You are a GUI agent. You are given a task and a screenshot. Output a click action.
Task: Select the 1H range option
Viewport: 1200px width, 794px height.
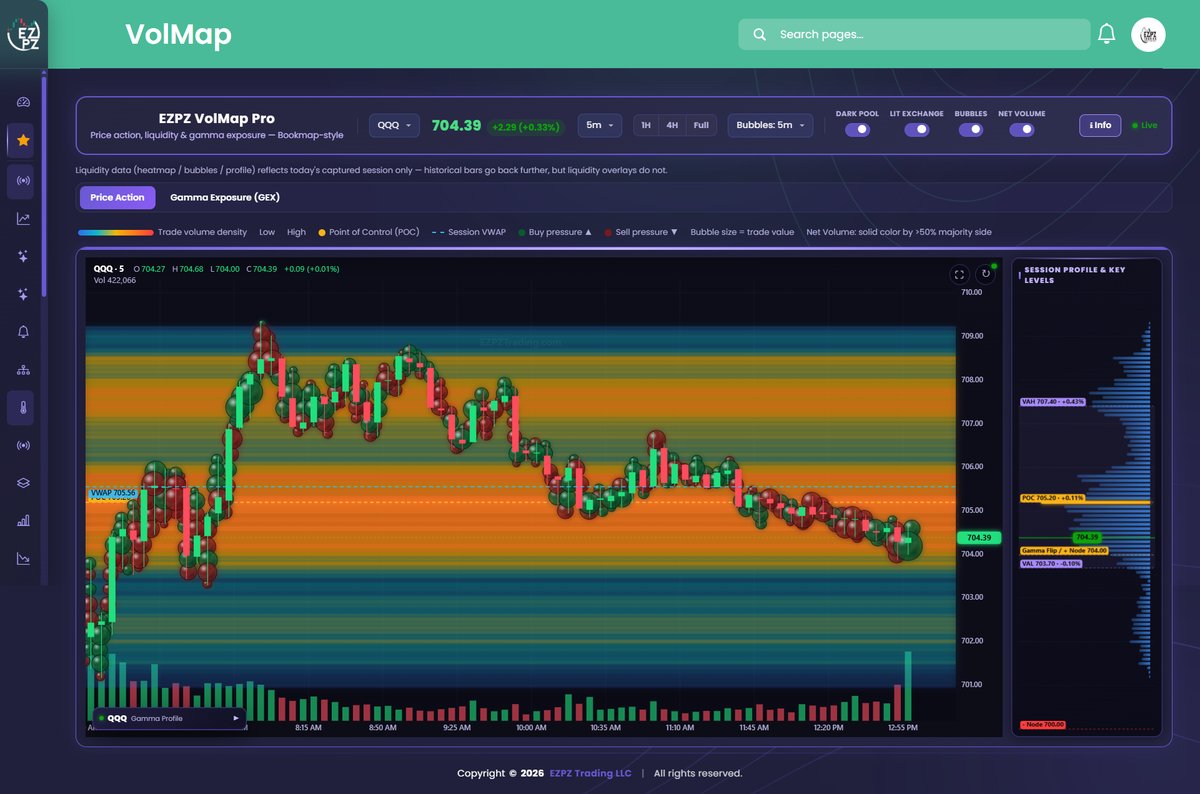[x=646, y=125]
